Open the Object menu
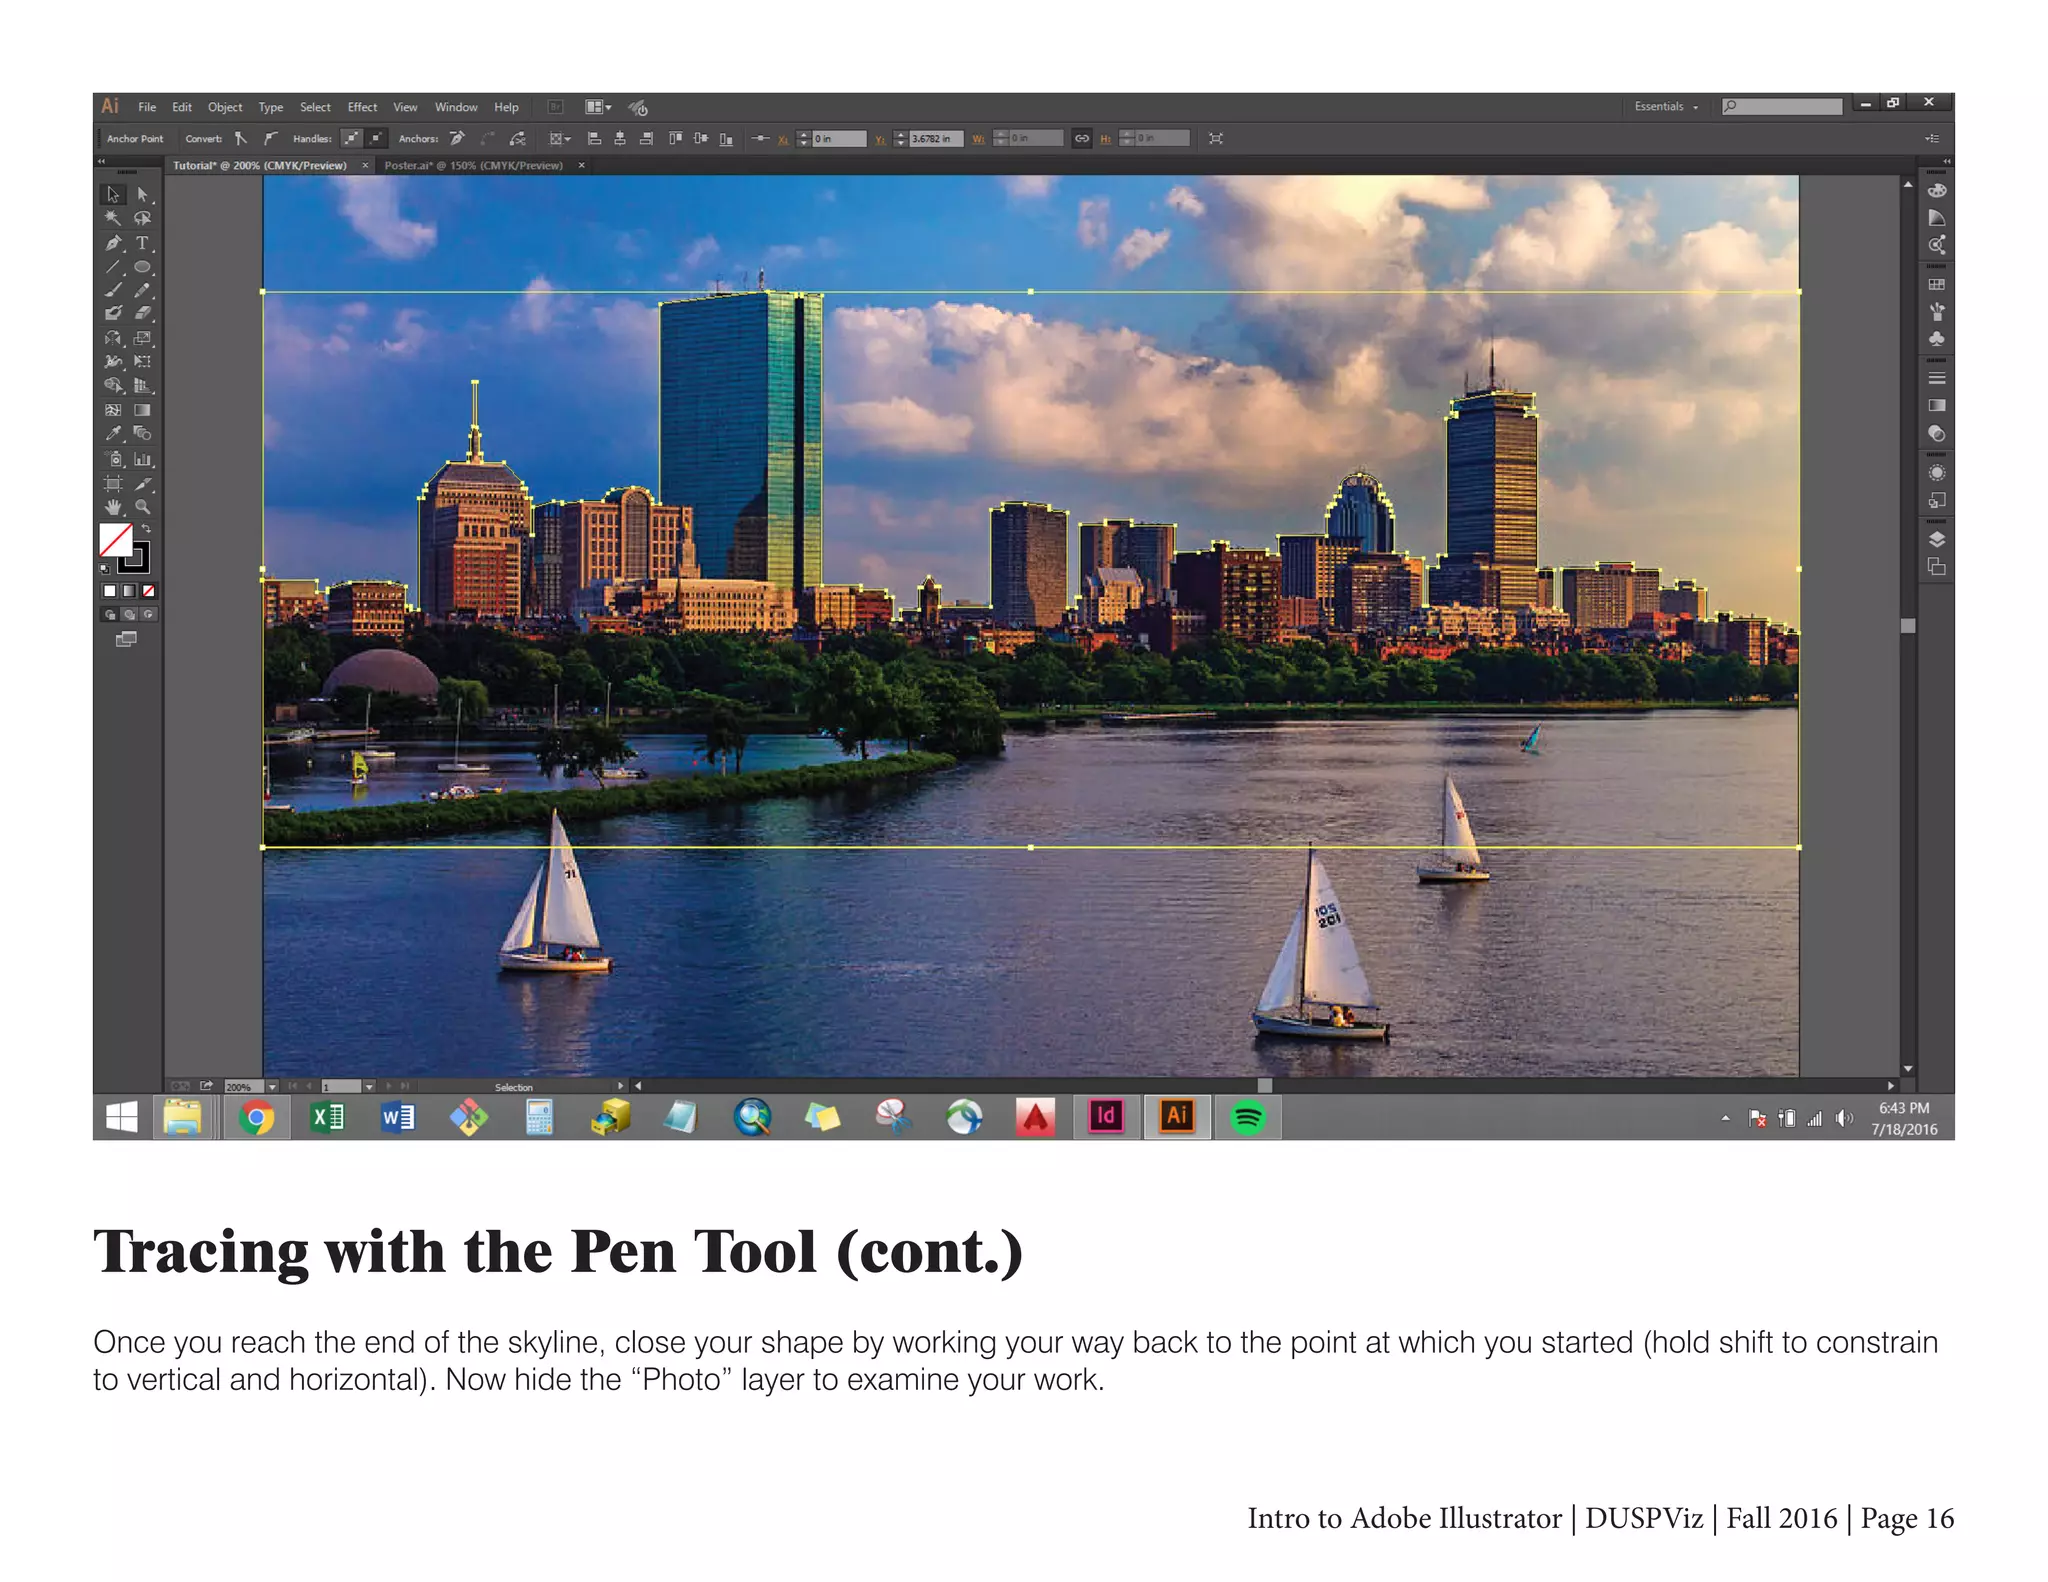This screenshot has width=2048, height=1582. (x=225, y=107)
